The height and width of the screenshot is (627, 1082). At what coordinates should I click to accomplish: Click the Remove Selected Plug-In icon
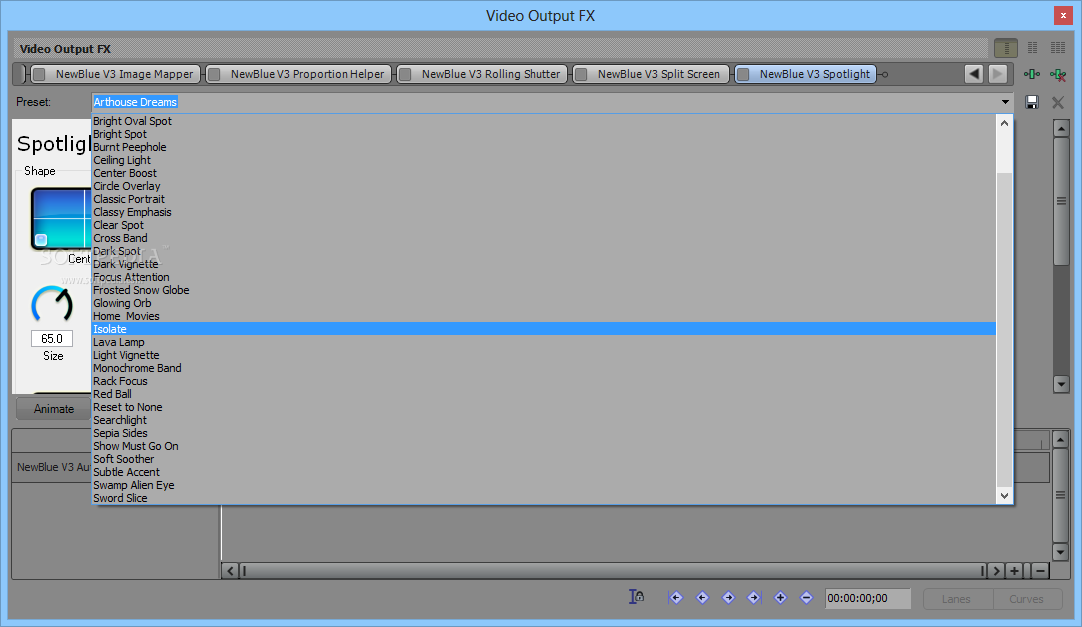pos(1057,74)
